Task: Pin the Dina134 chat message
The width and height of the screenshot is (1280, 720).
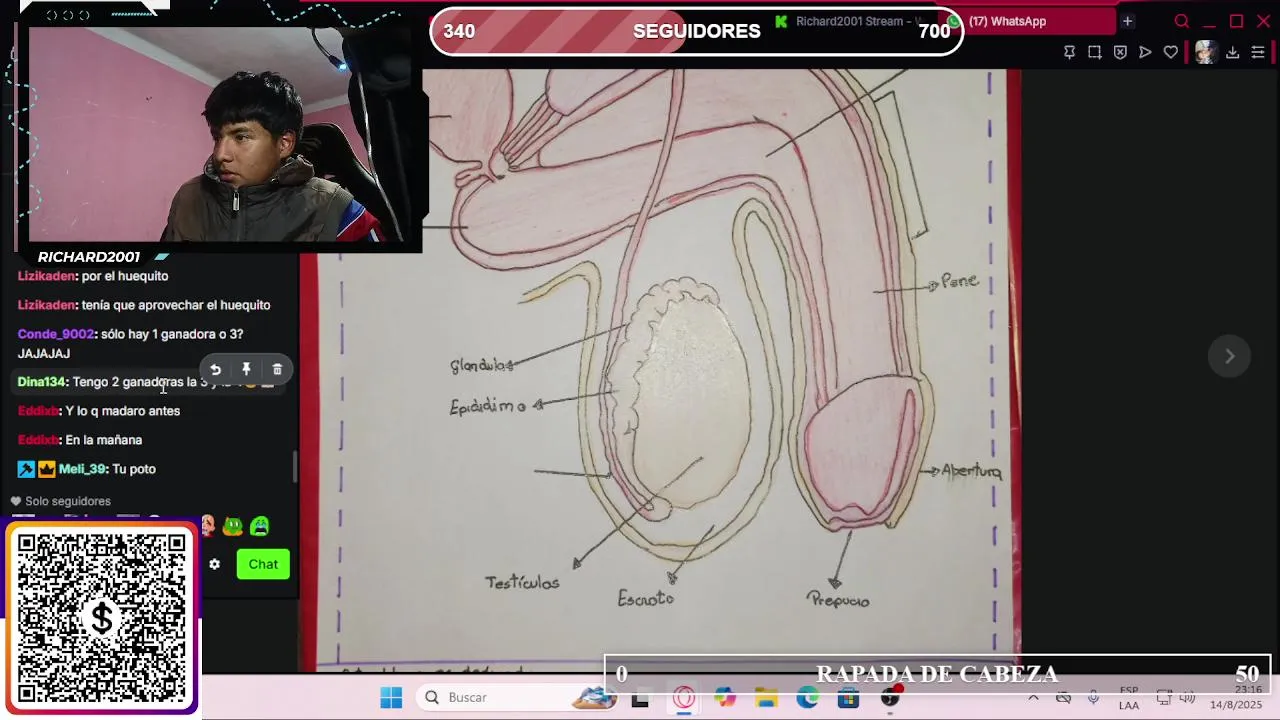Action: pyautogui.click(x=246, y=370)
